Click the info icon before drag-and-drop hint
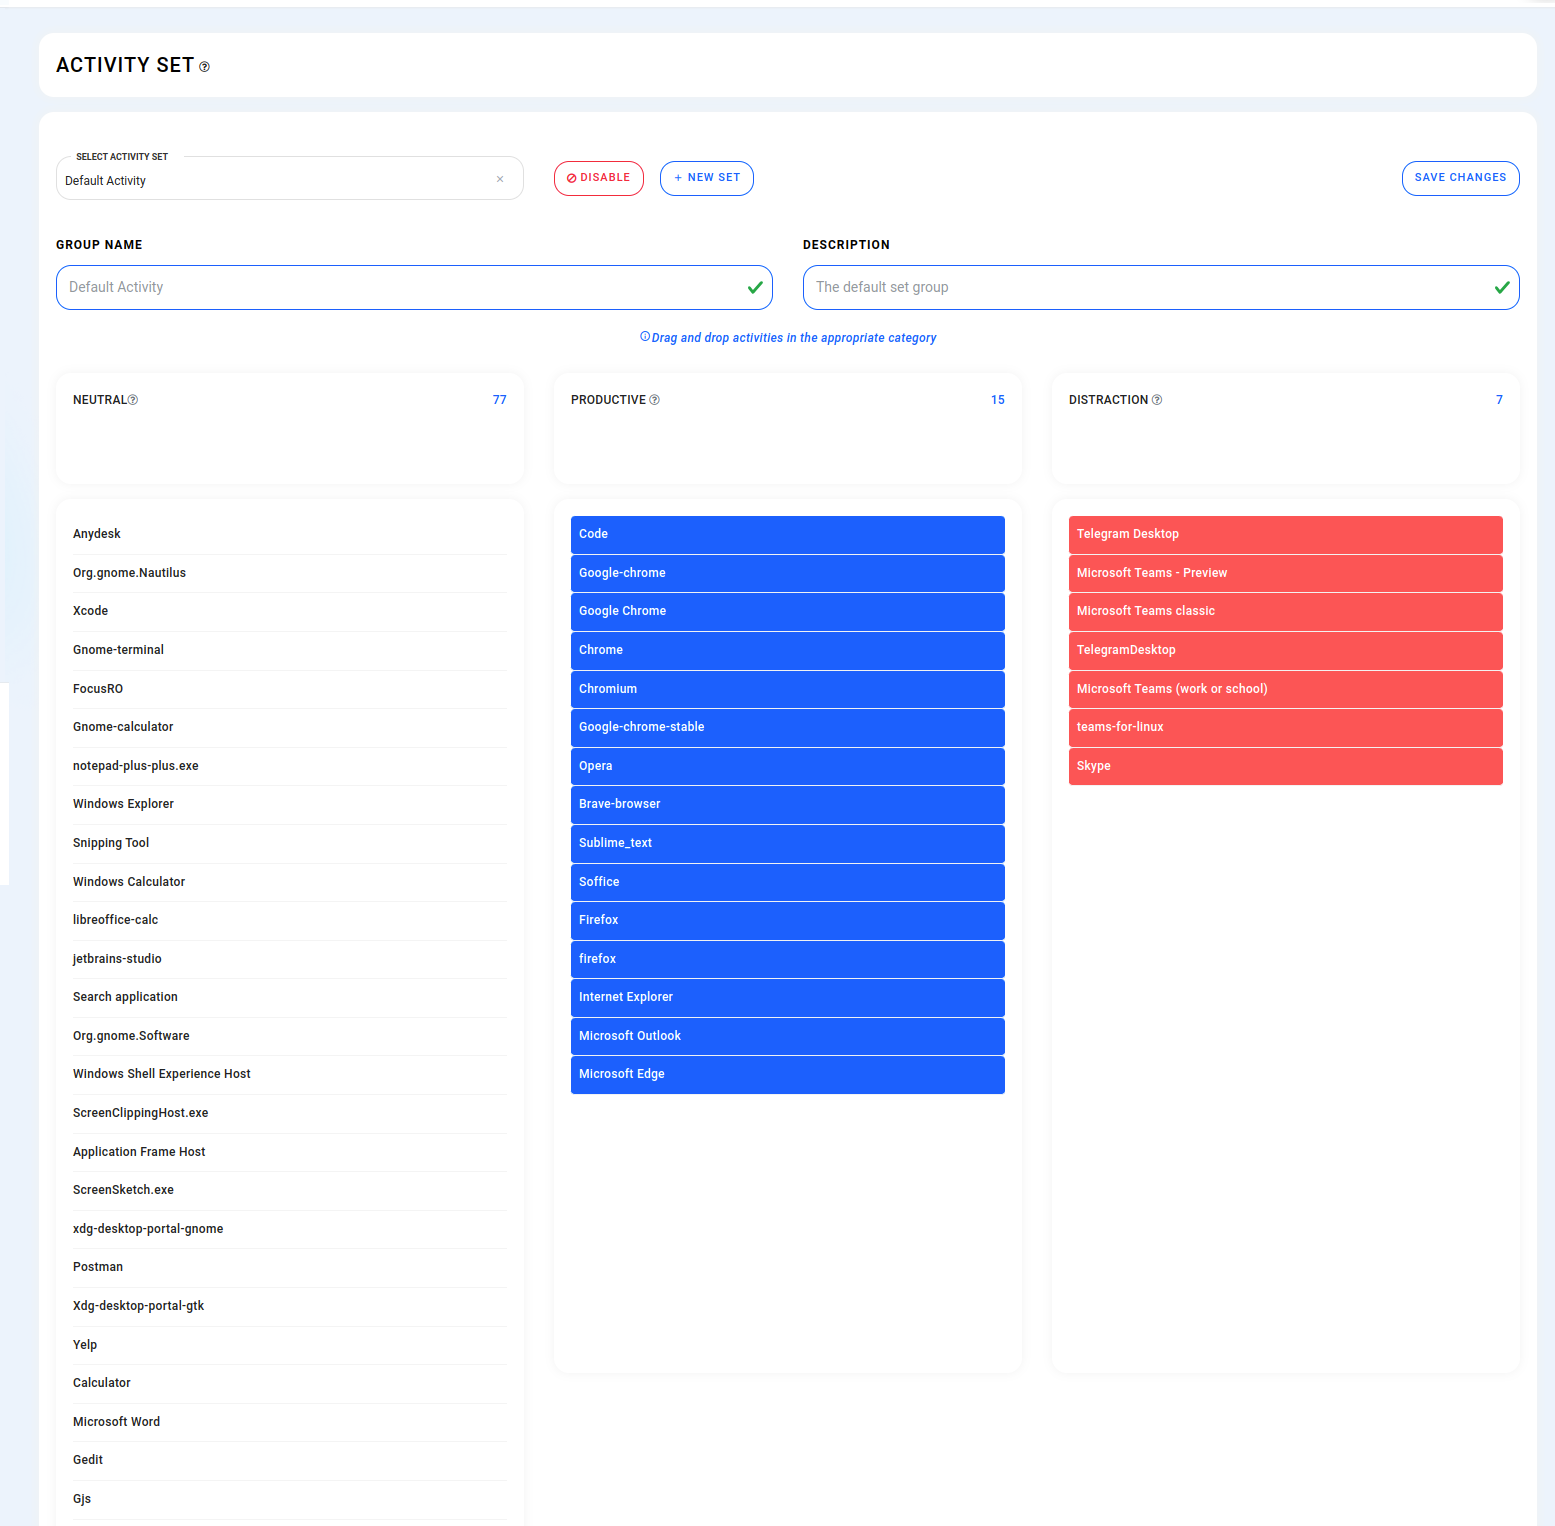The width and height of the screenshot is (1555, 1526). pos(645,337)
